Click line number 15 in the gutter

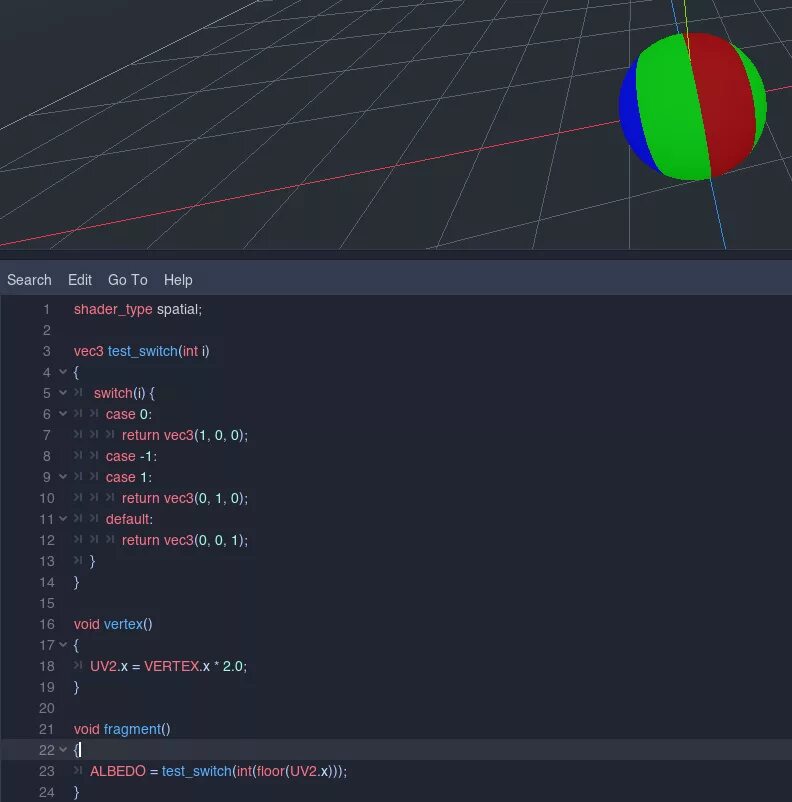(x=47, y=604)
